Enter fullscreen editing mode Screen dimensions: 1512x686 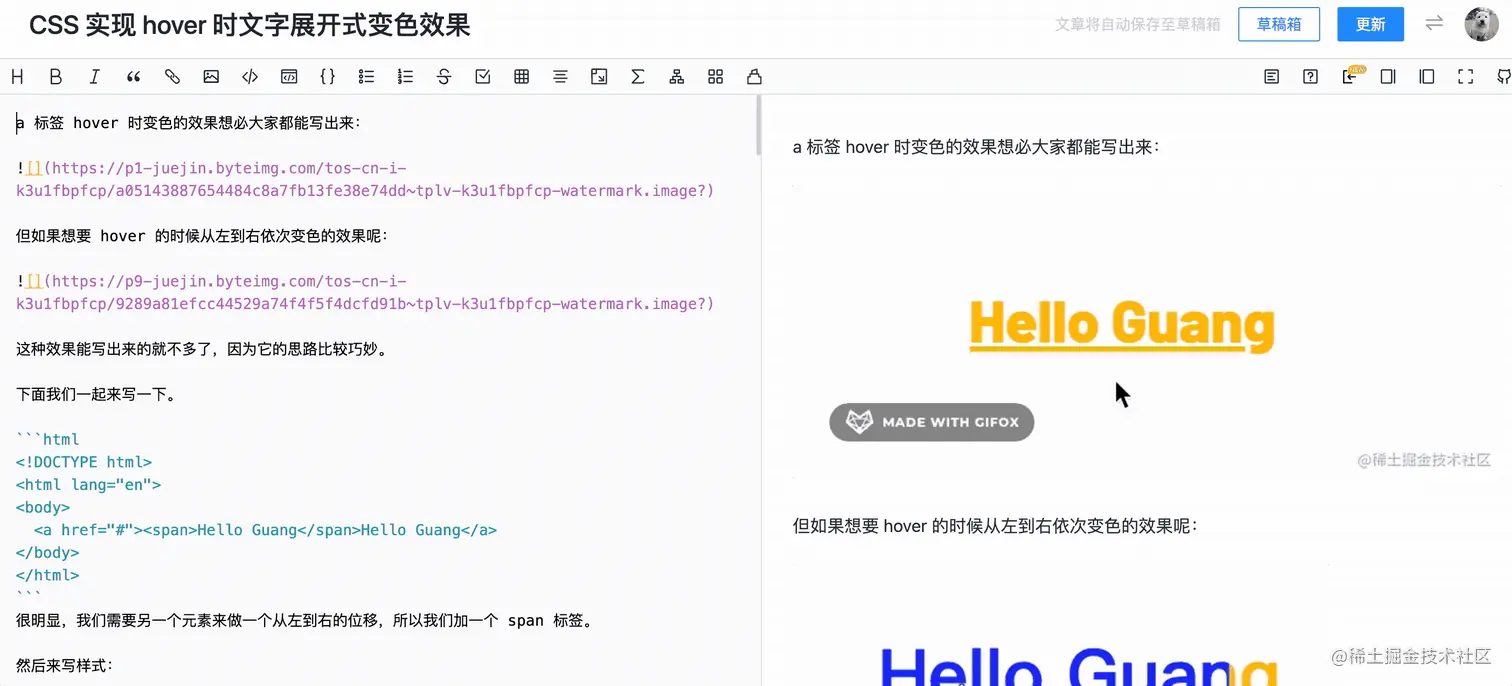[1466, 77]
